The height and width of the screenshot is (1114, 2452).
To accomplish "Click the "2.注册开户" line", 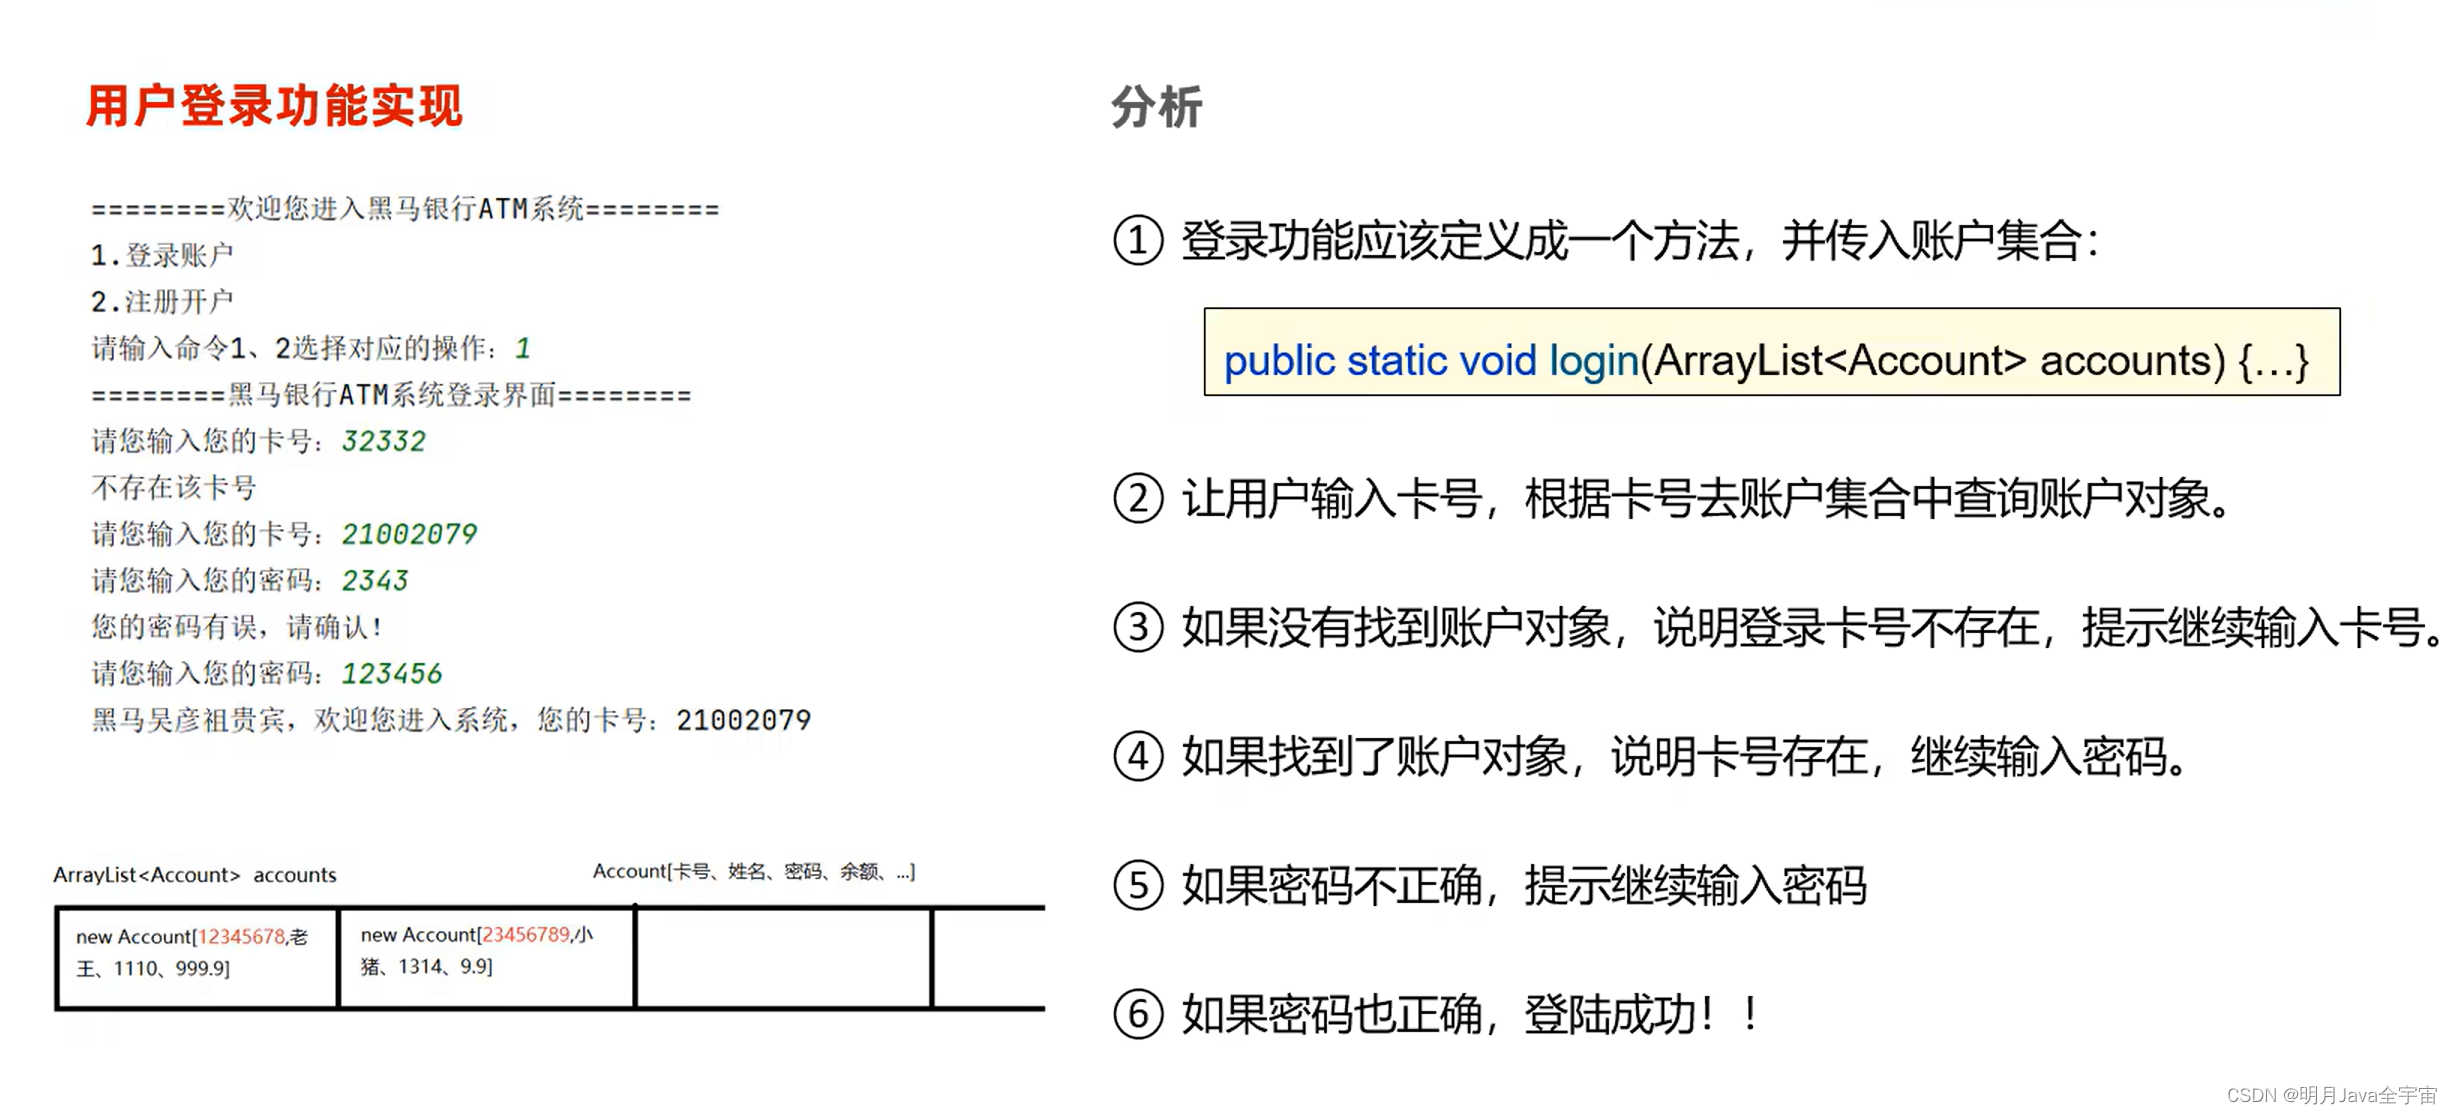I will point(162,301).
